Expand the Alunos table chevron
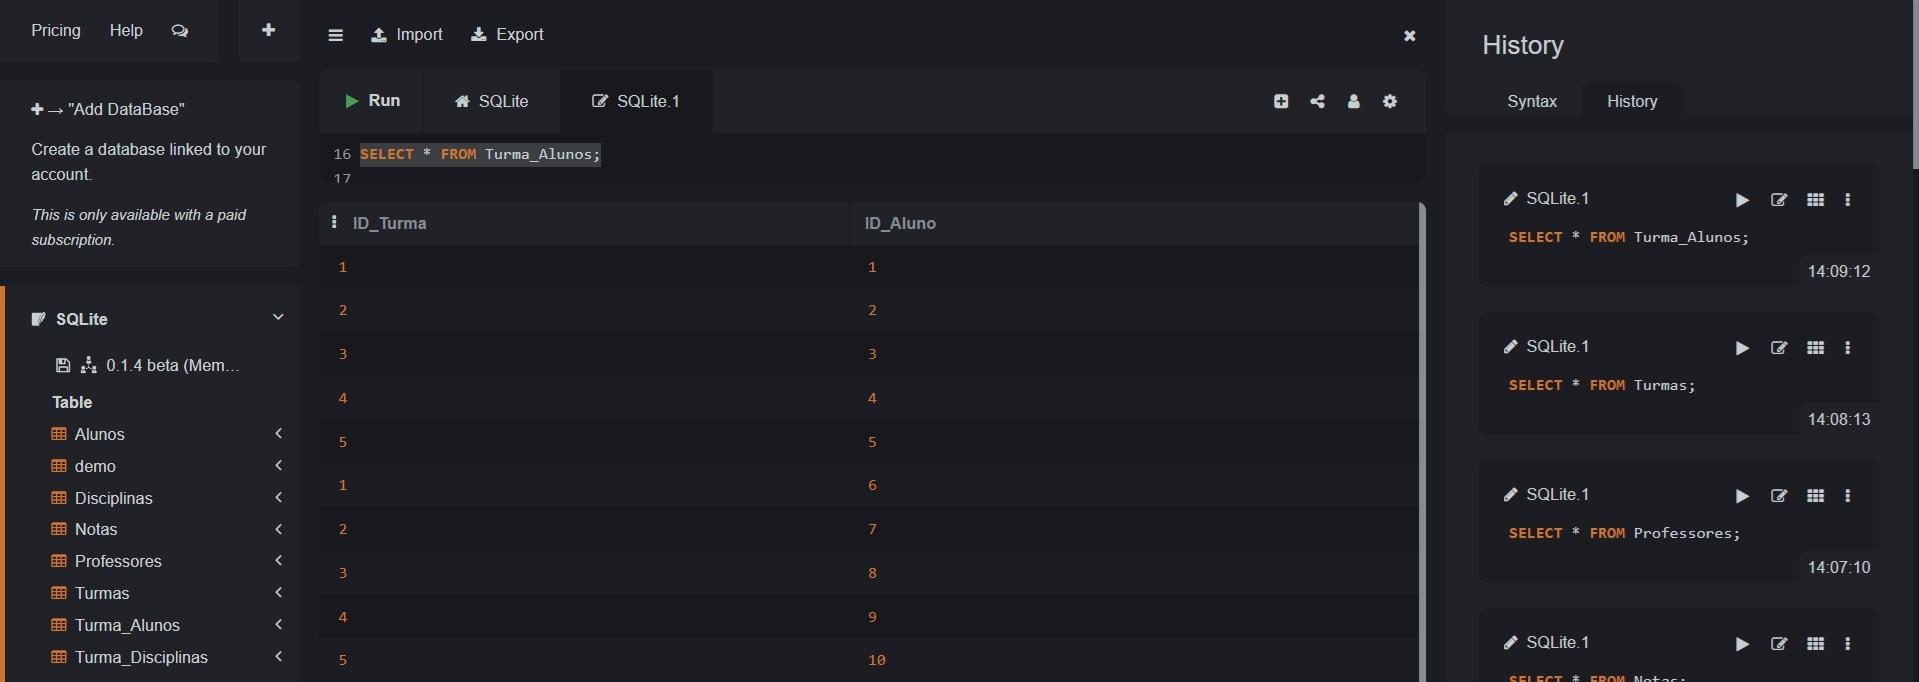 click(x=279, y=433)
